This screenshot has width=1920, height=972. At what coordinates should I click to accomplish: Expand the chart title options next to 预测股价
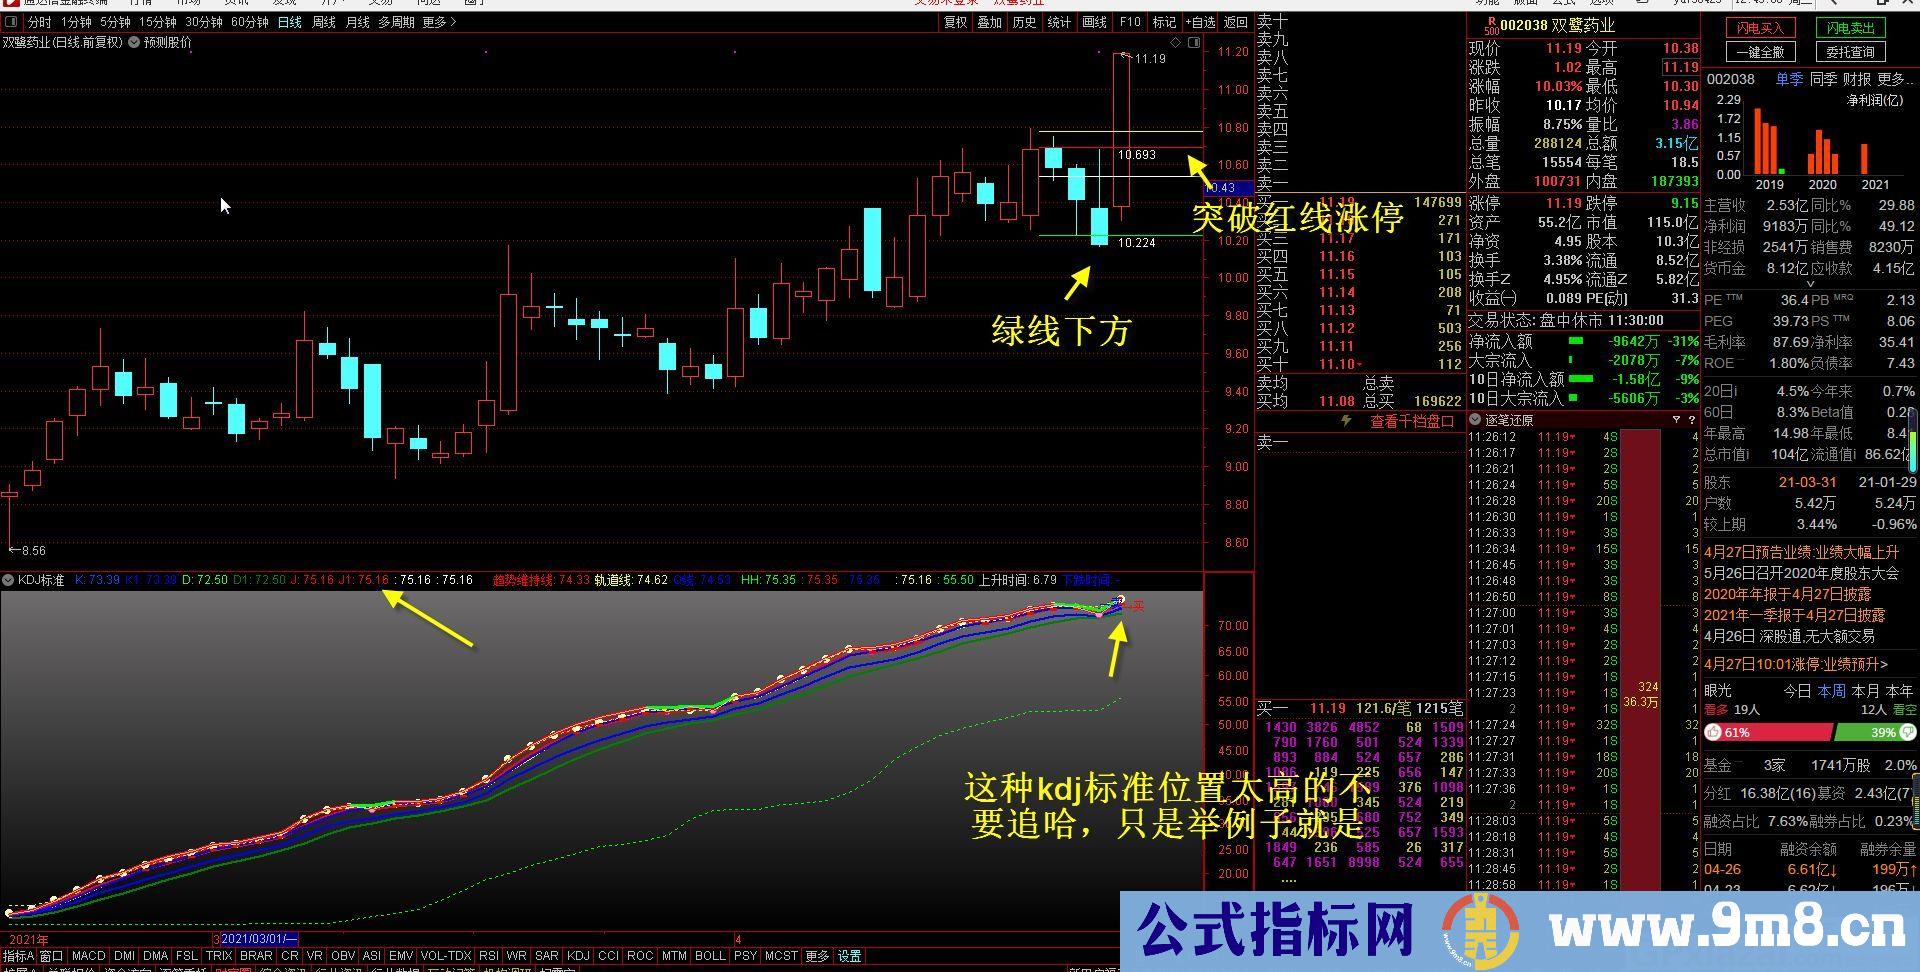click(x=134, y=42)
